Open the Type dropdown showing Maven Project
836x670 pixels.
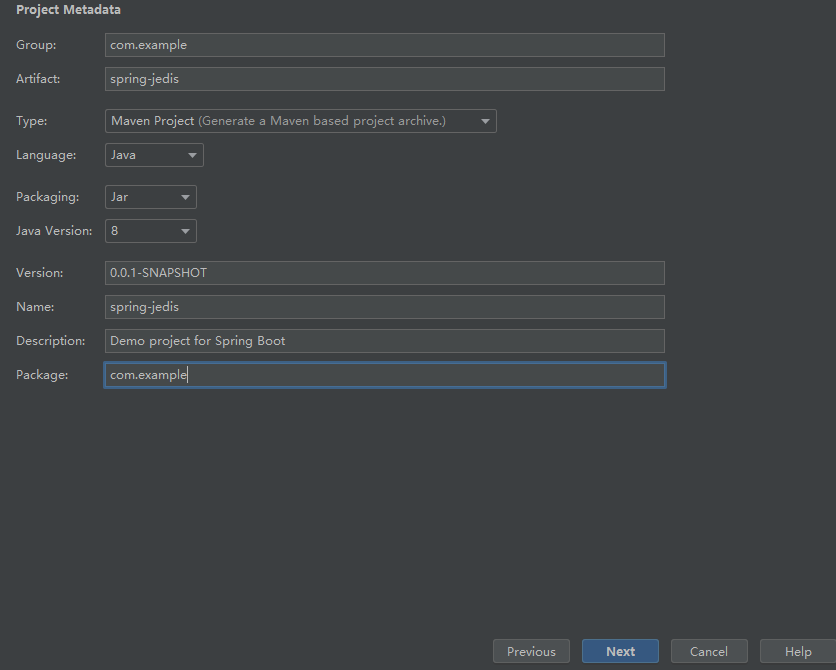click(x=301, y=121)
